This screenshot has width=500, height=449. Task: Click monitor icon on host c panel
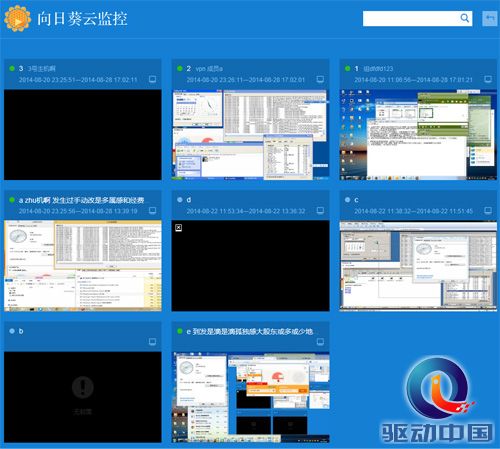click(x=488, y=211)
